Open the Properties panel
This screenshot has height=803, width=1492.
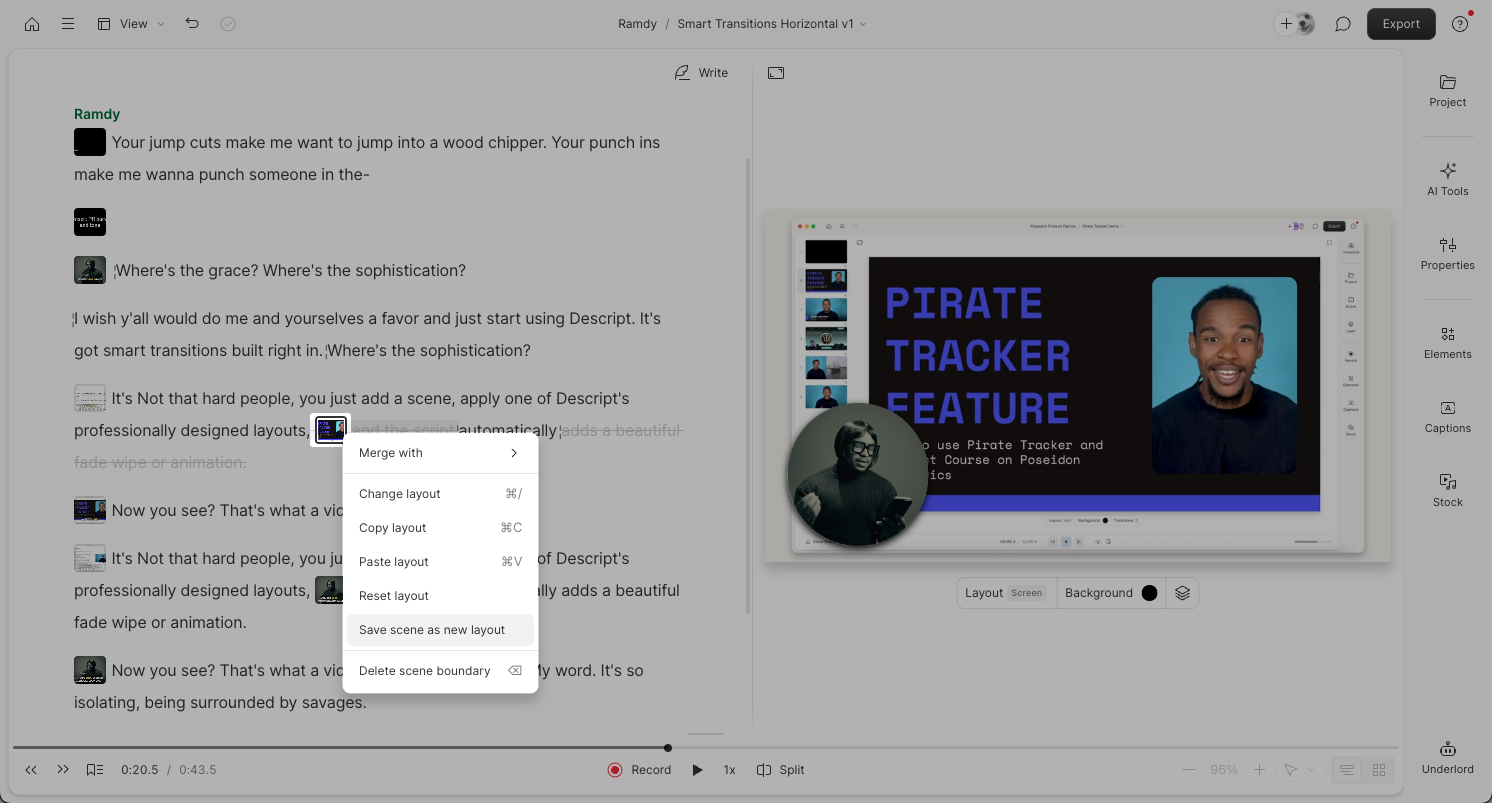(x=1447, y=255)
